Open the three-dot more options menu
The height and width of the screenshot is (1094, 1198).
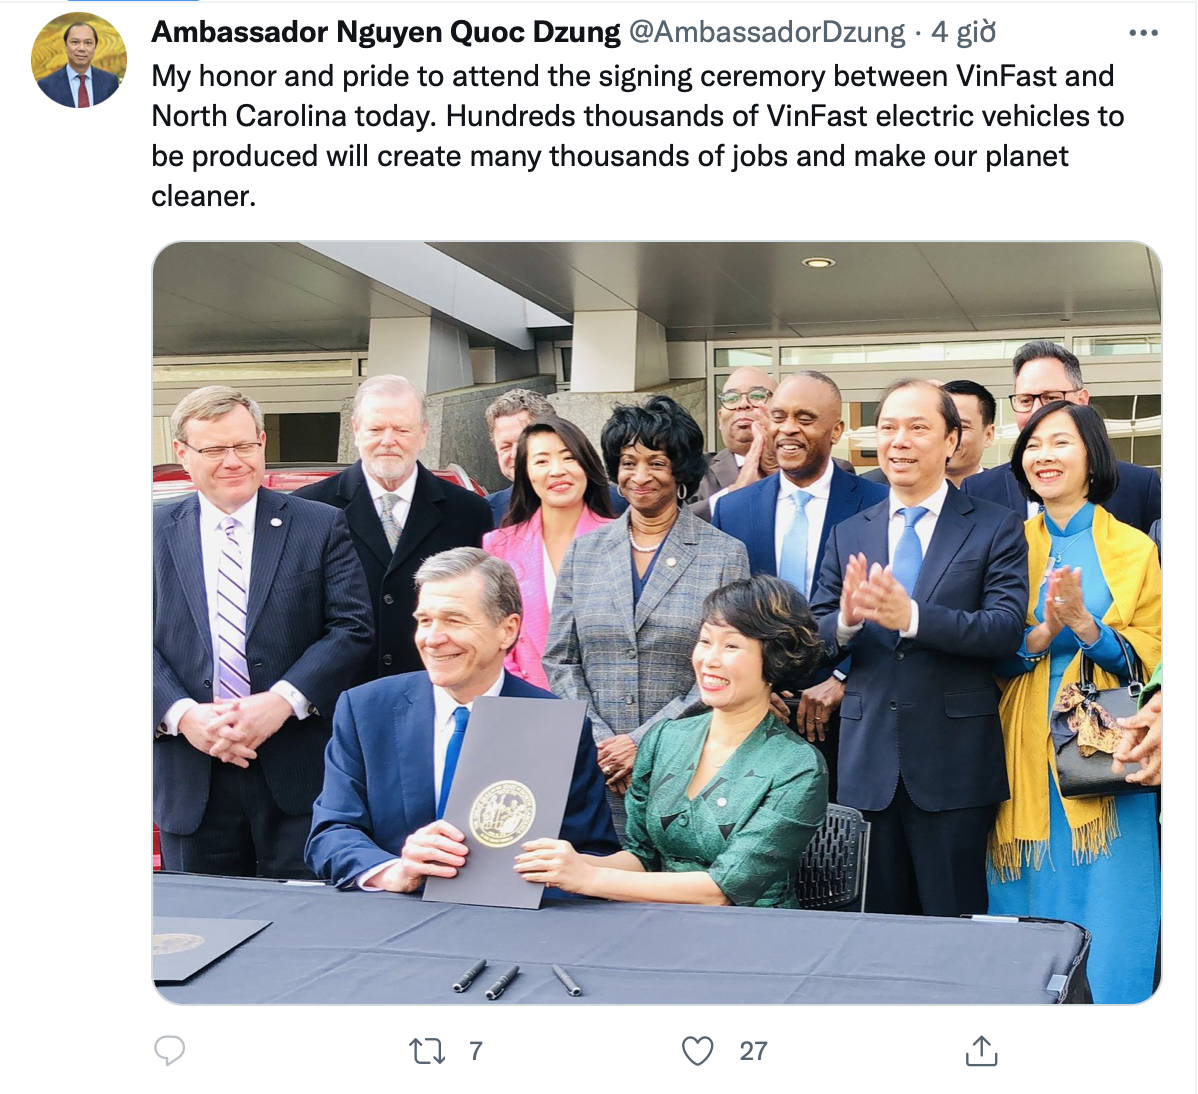[x=1143, y=33]
